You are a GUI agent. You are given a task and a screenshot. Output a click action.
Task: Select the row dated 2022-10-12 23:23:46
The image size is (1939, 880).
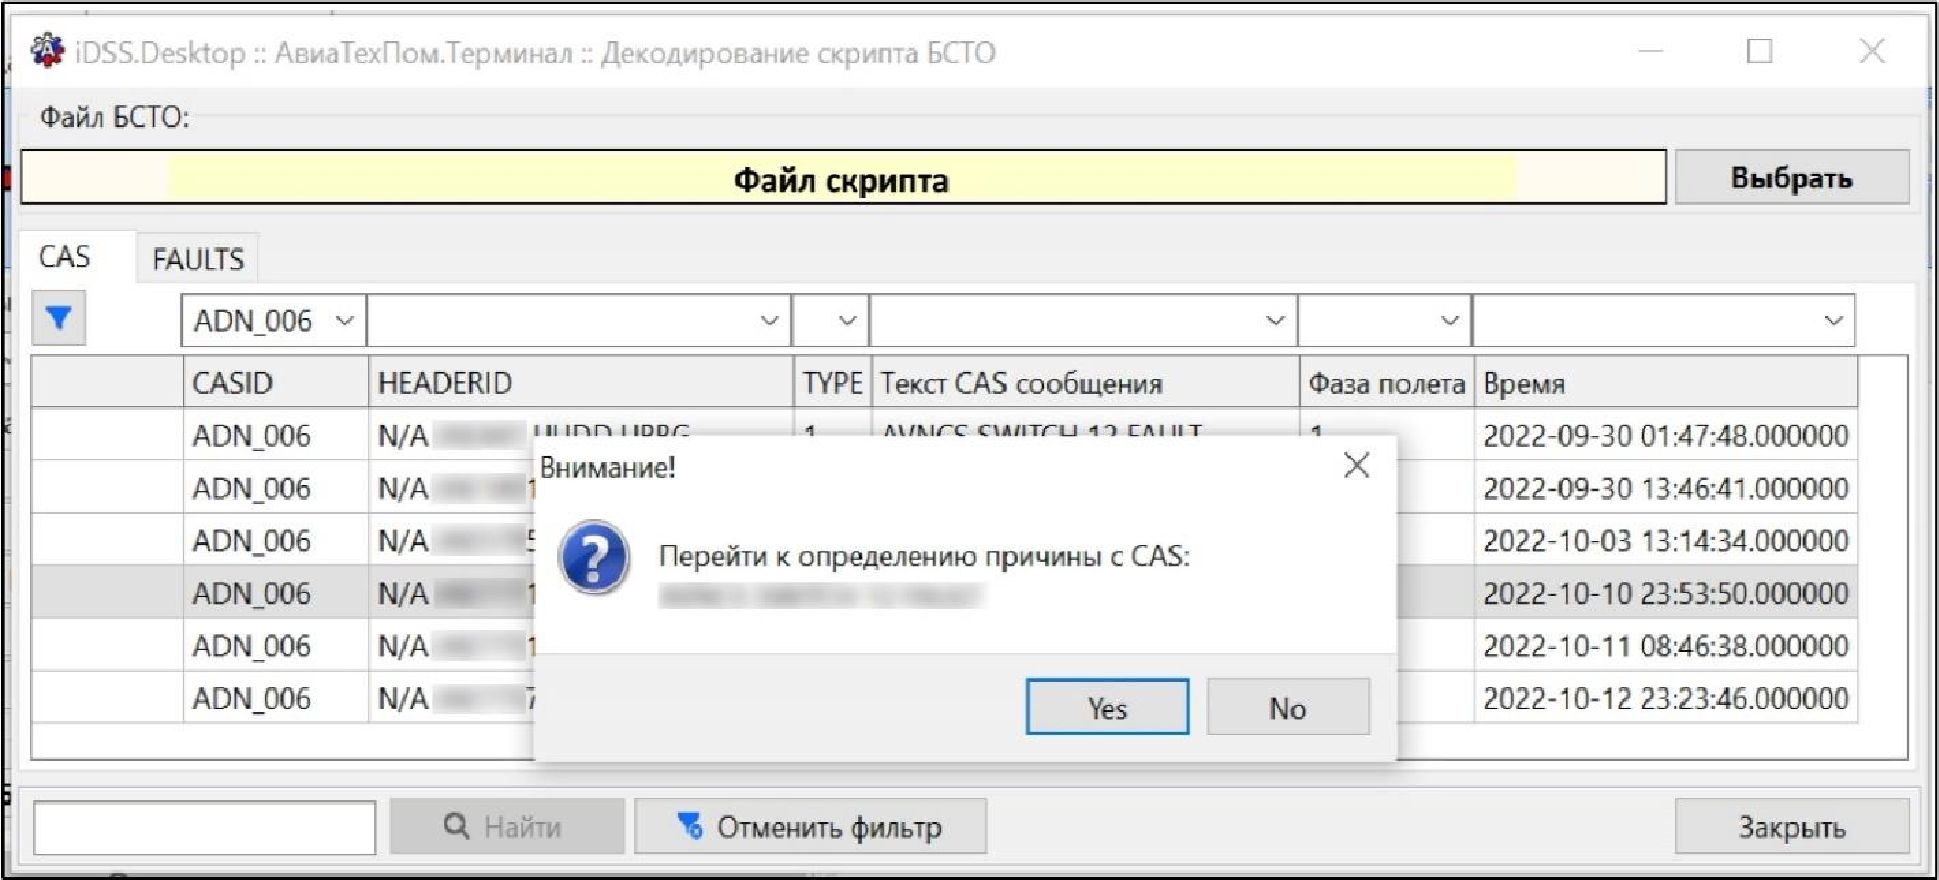click(x=1664, y=698)
